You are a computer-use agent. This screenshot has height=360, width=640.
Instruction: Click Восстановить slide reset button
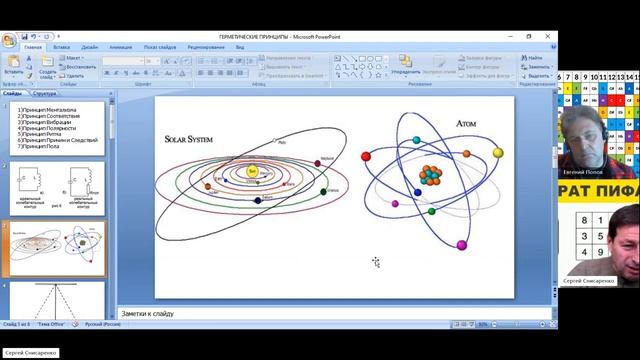point(78,67)
